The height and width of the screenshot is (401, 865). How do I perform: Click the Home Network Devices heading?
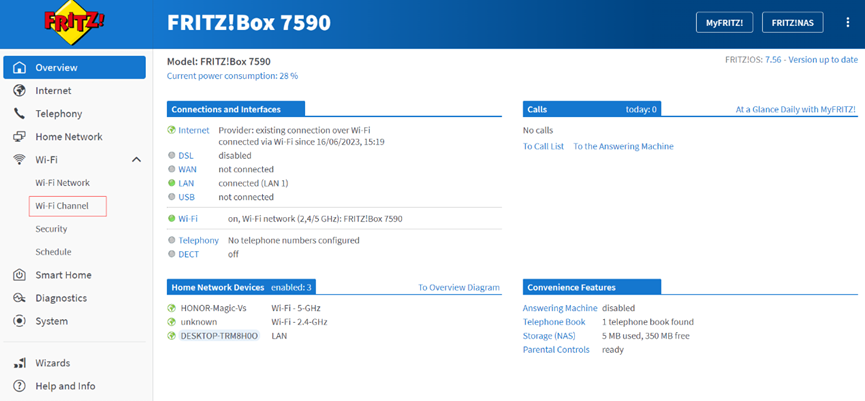[218, 287]
